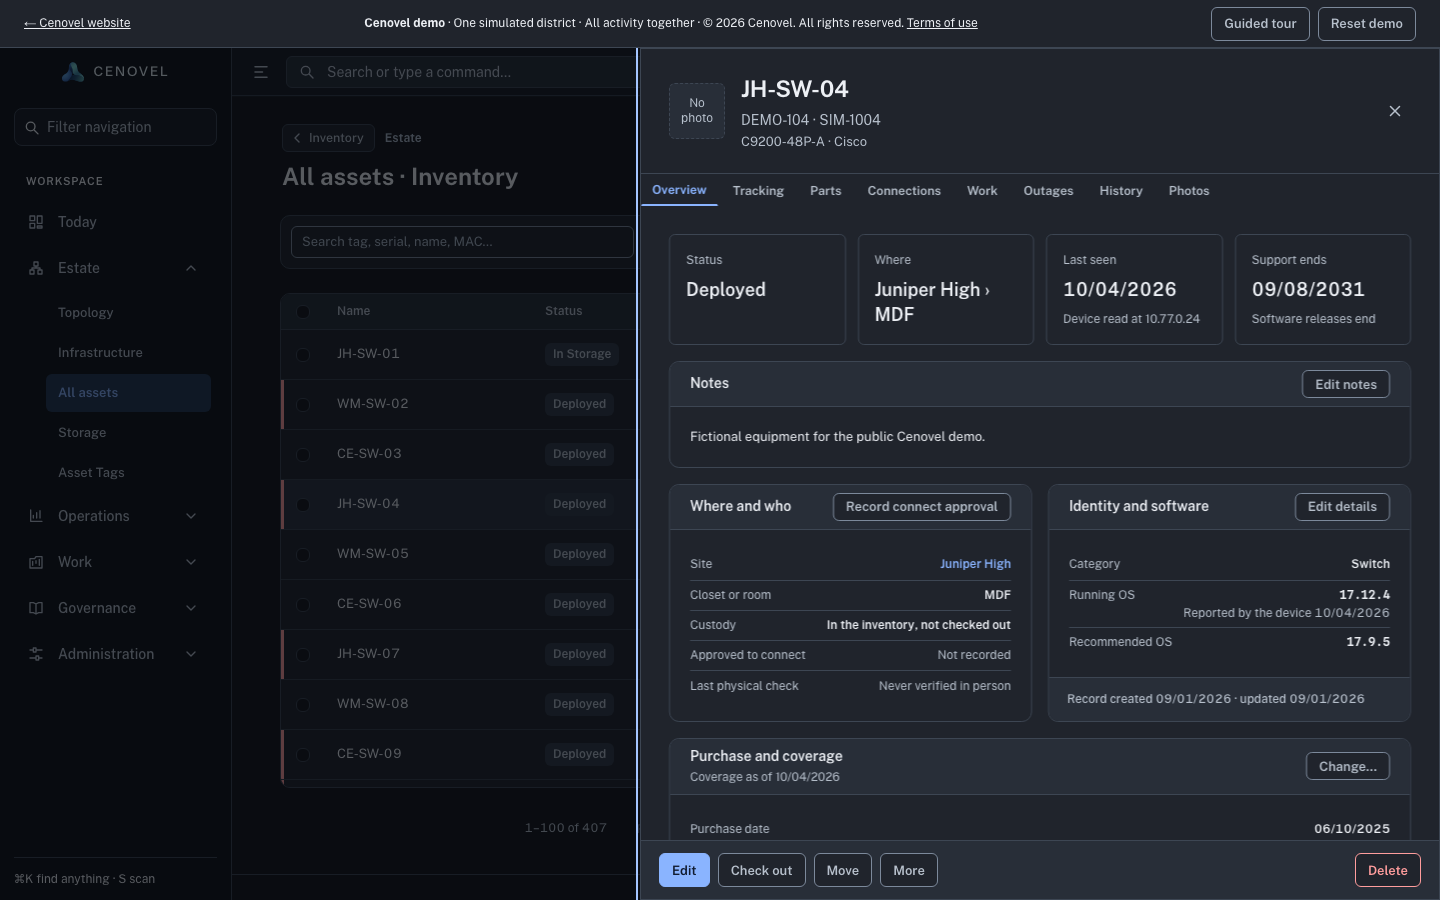Switch to the Tracking tab

(758, 191)
